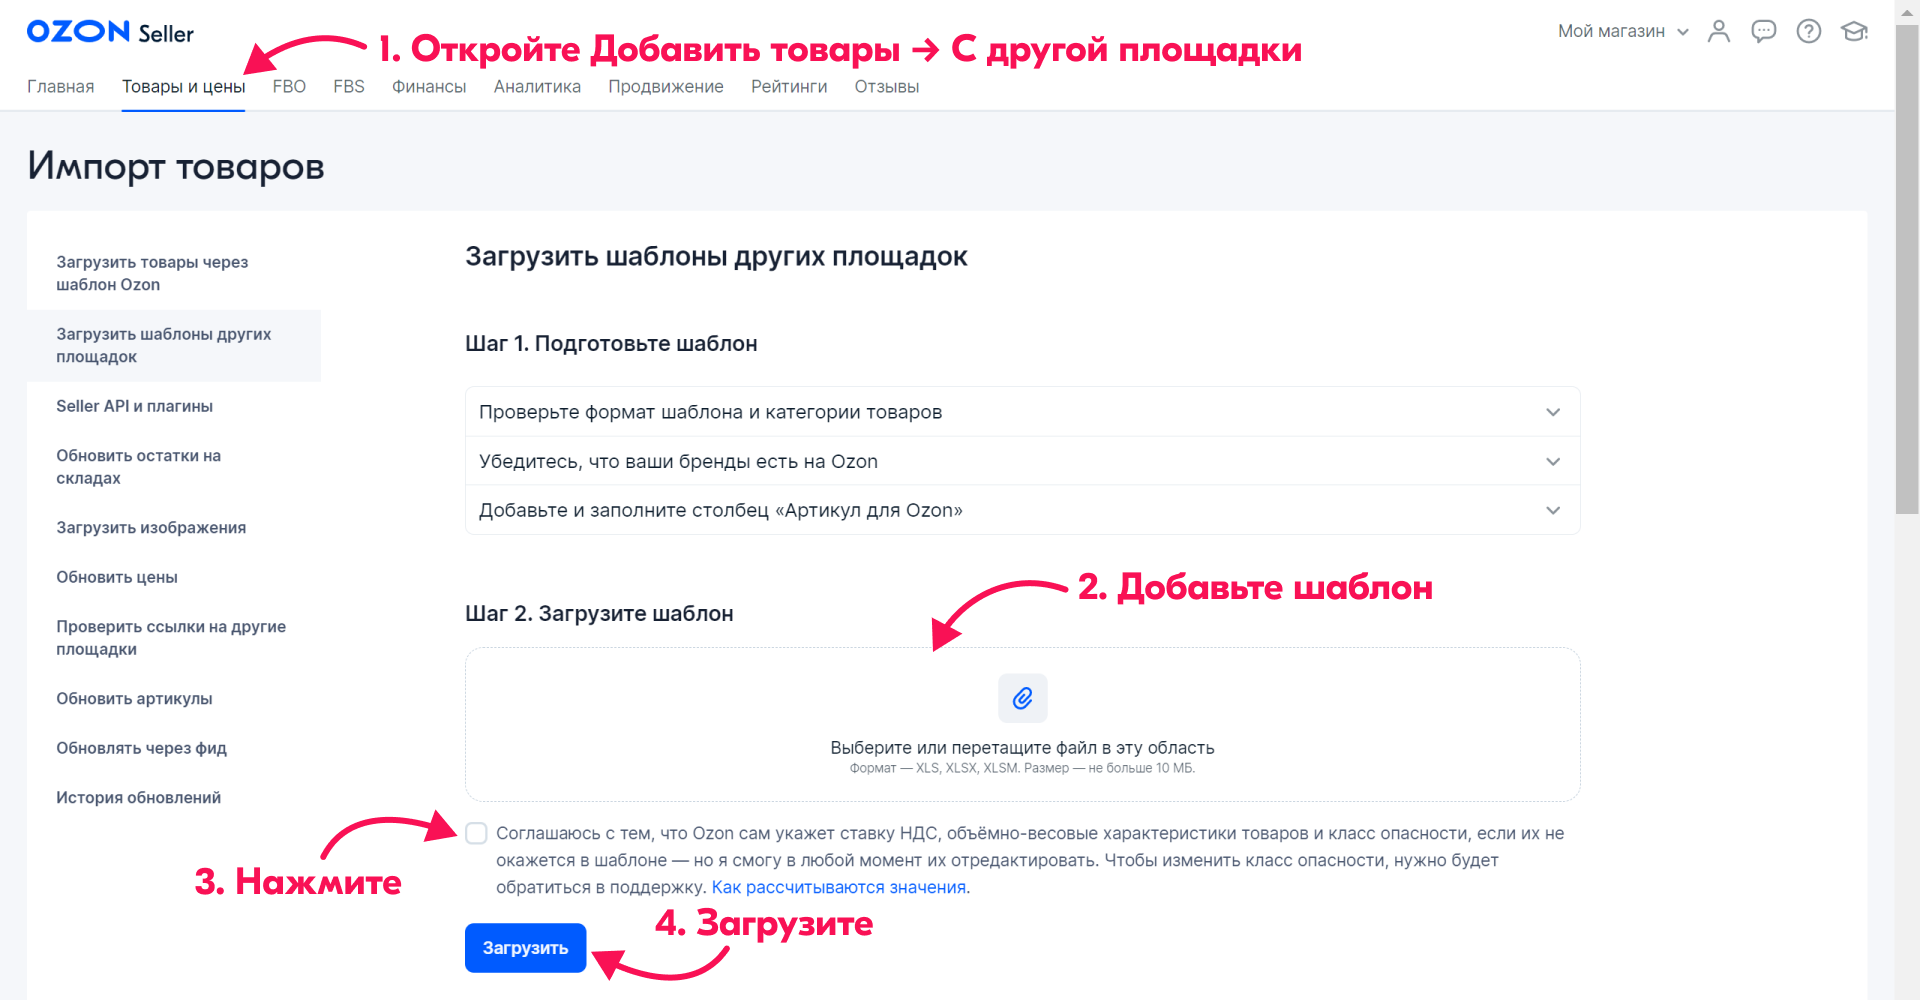Select 'Seller API и плагины' in sidebar
The width and height of the screenshot is (1920, 1000).
[134, 406]
